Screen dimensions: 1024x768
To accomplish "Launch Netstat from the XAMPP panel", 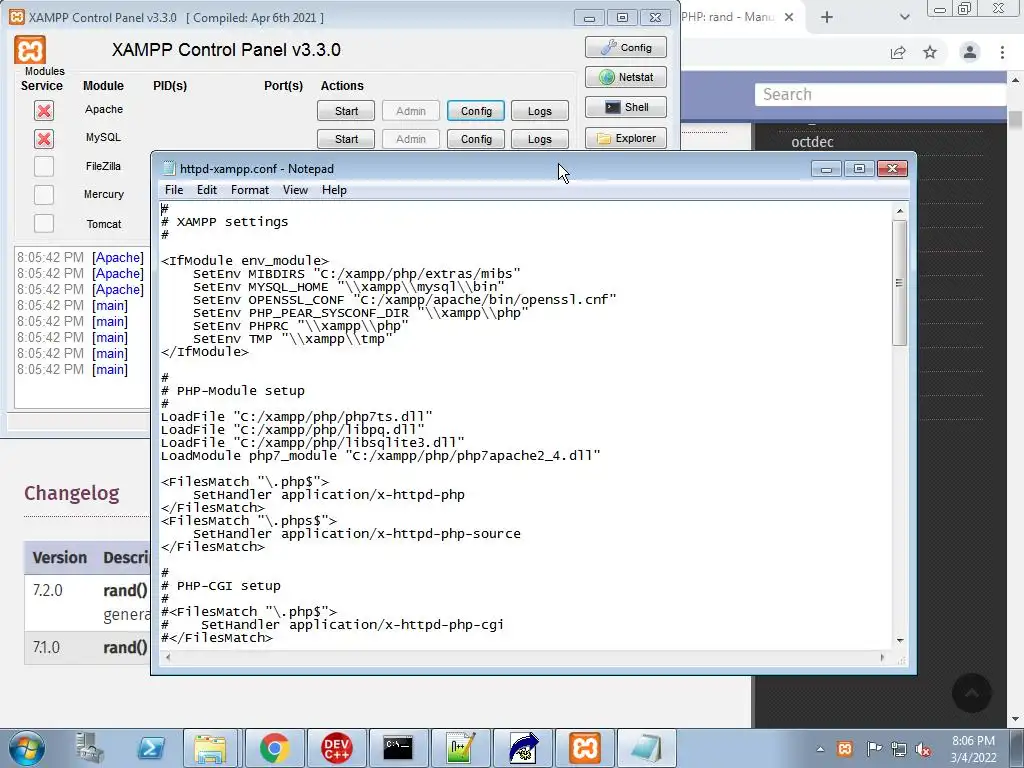I will point(626,77).
